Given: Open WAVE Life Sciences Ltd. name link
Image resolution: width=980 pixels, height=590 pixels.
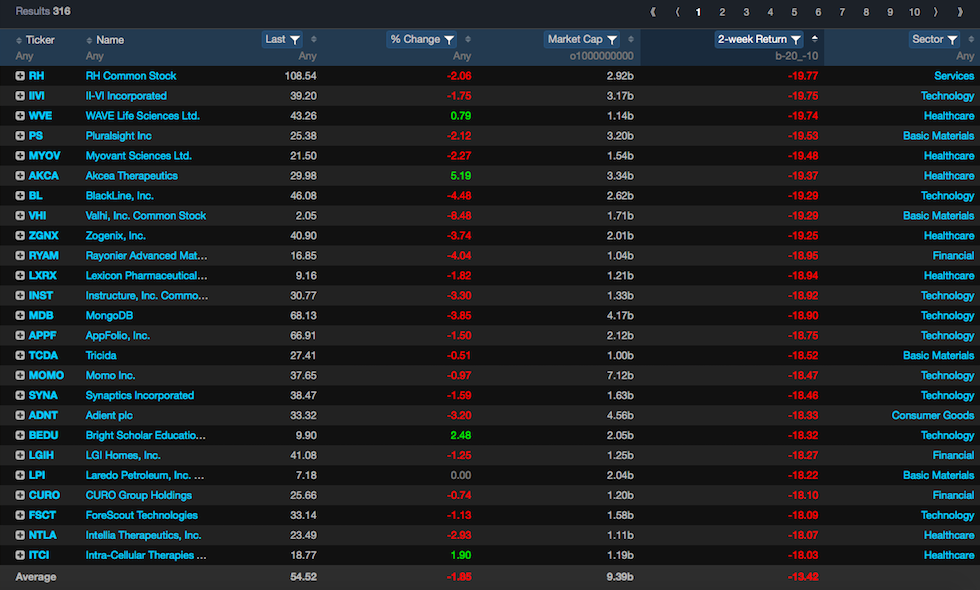Looking at the screenshot, I should point(142,116).
